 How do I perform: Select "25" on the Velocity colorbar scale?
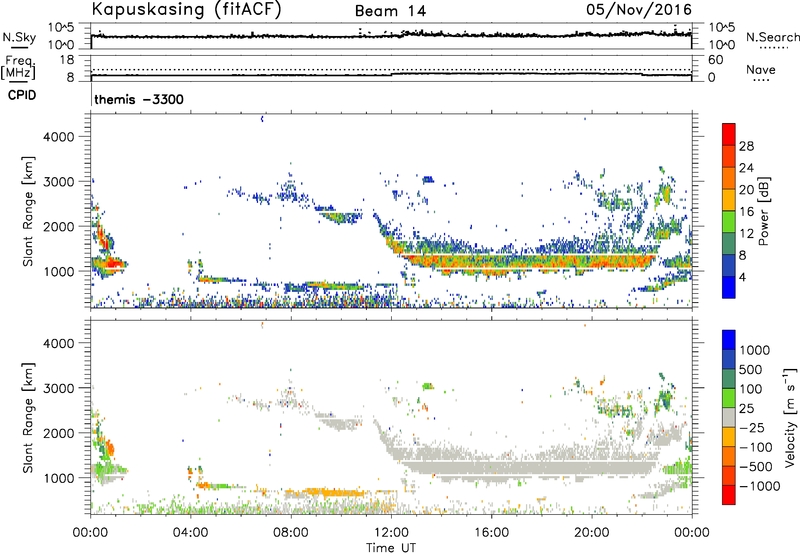point(746,409)
